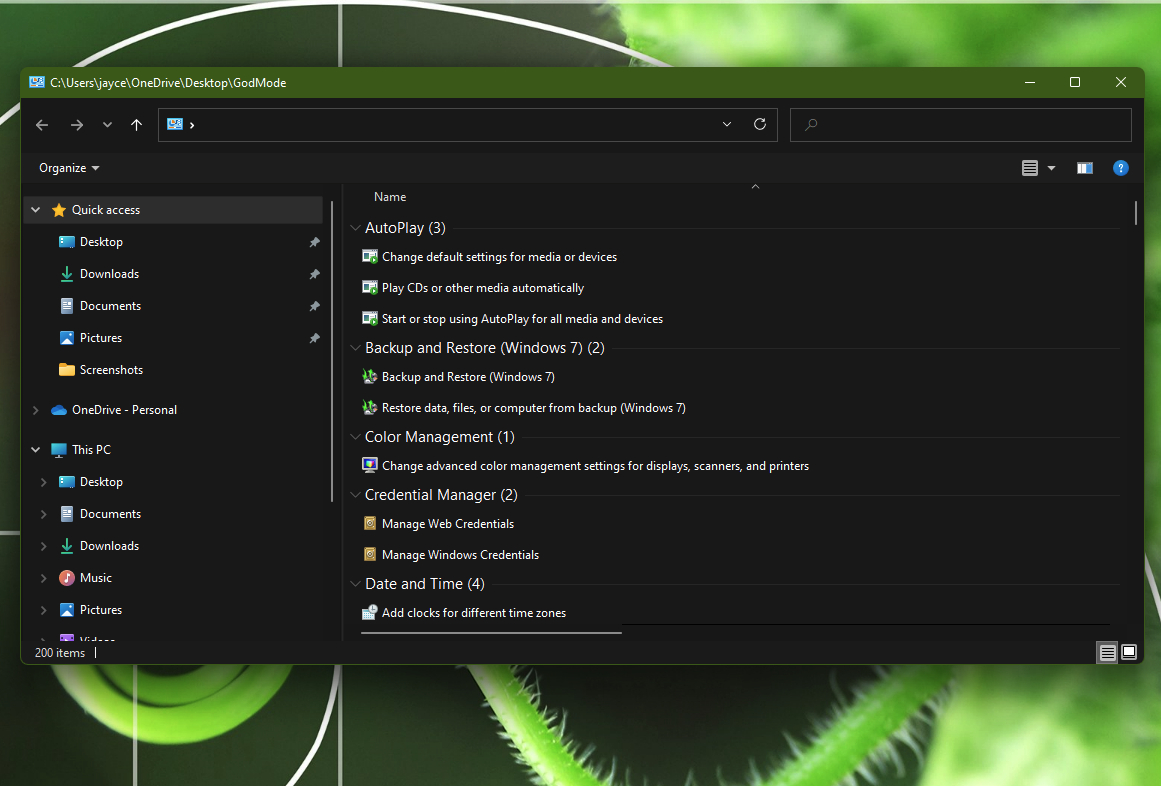Expand Downloads under This PC
The width and height of the screenshot is (1161, 786).
(44, 546)
